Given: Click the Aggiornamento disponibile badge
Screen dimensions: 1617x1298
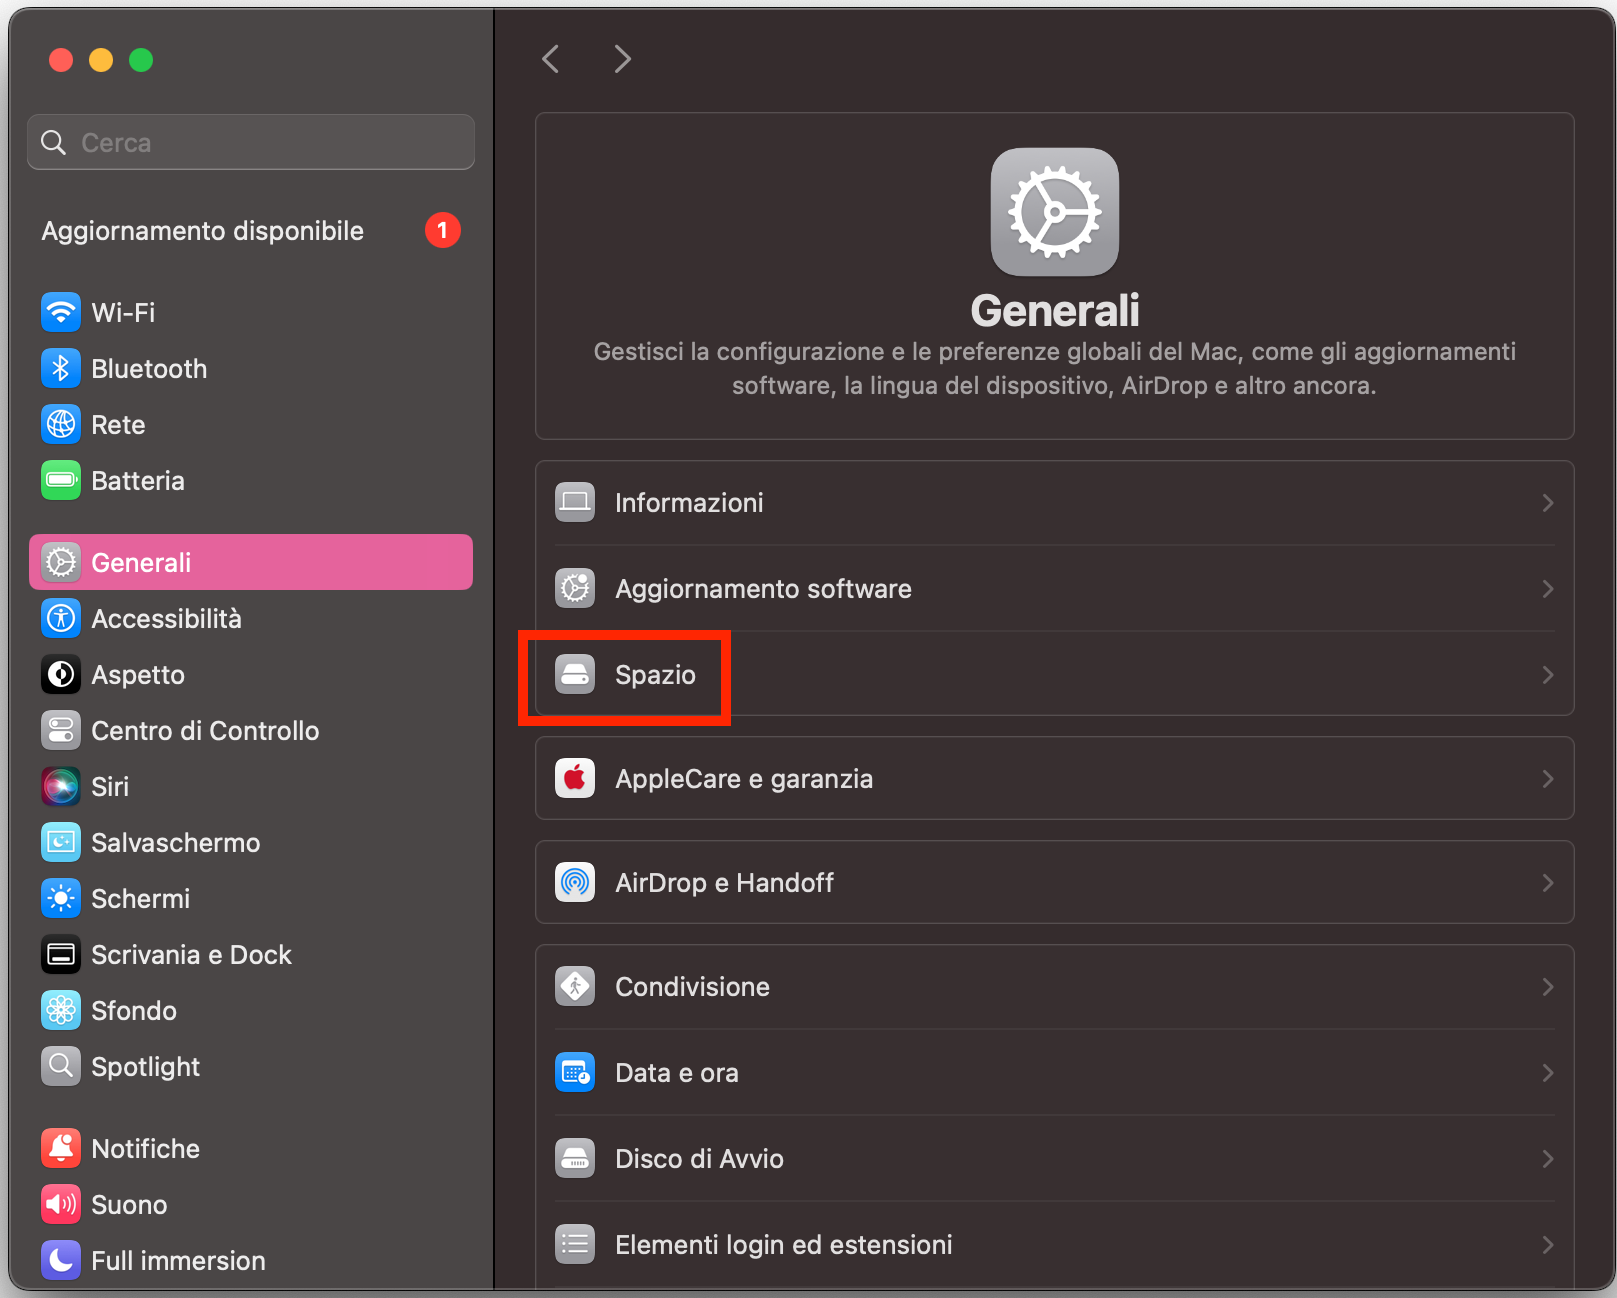Looking at the screenshot, I should point(442,230).
